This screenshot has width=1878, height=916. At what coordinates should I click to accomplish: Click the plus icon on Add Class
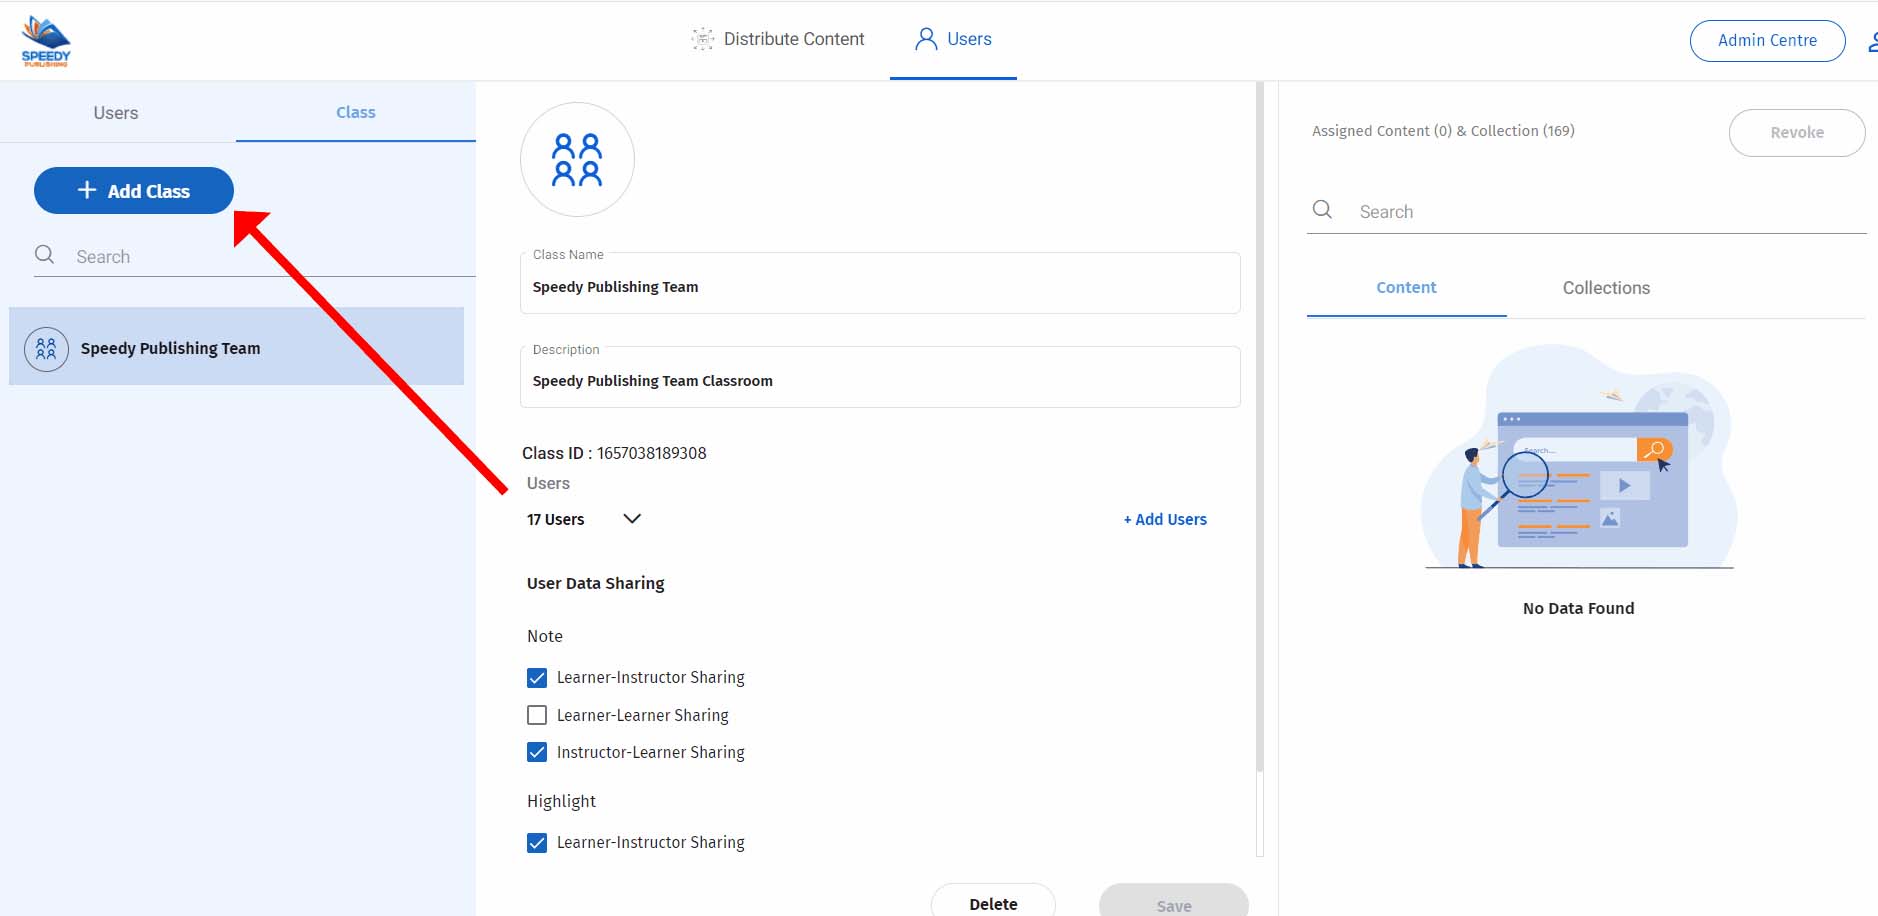click(87, 190)
